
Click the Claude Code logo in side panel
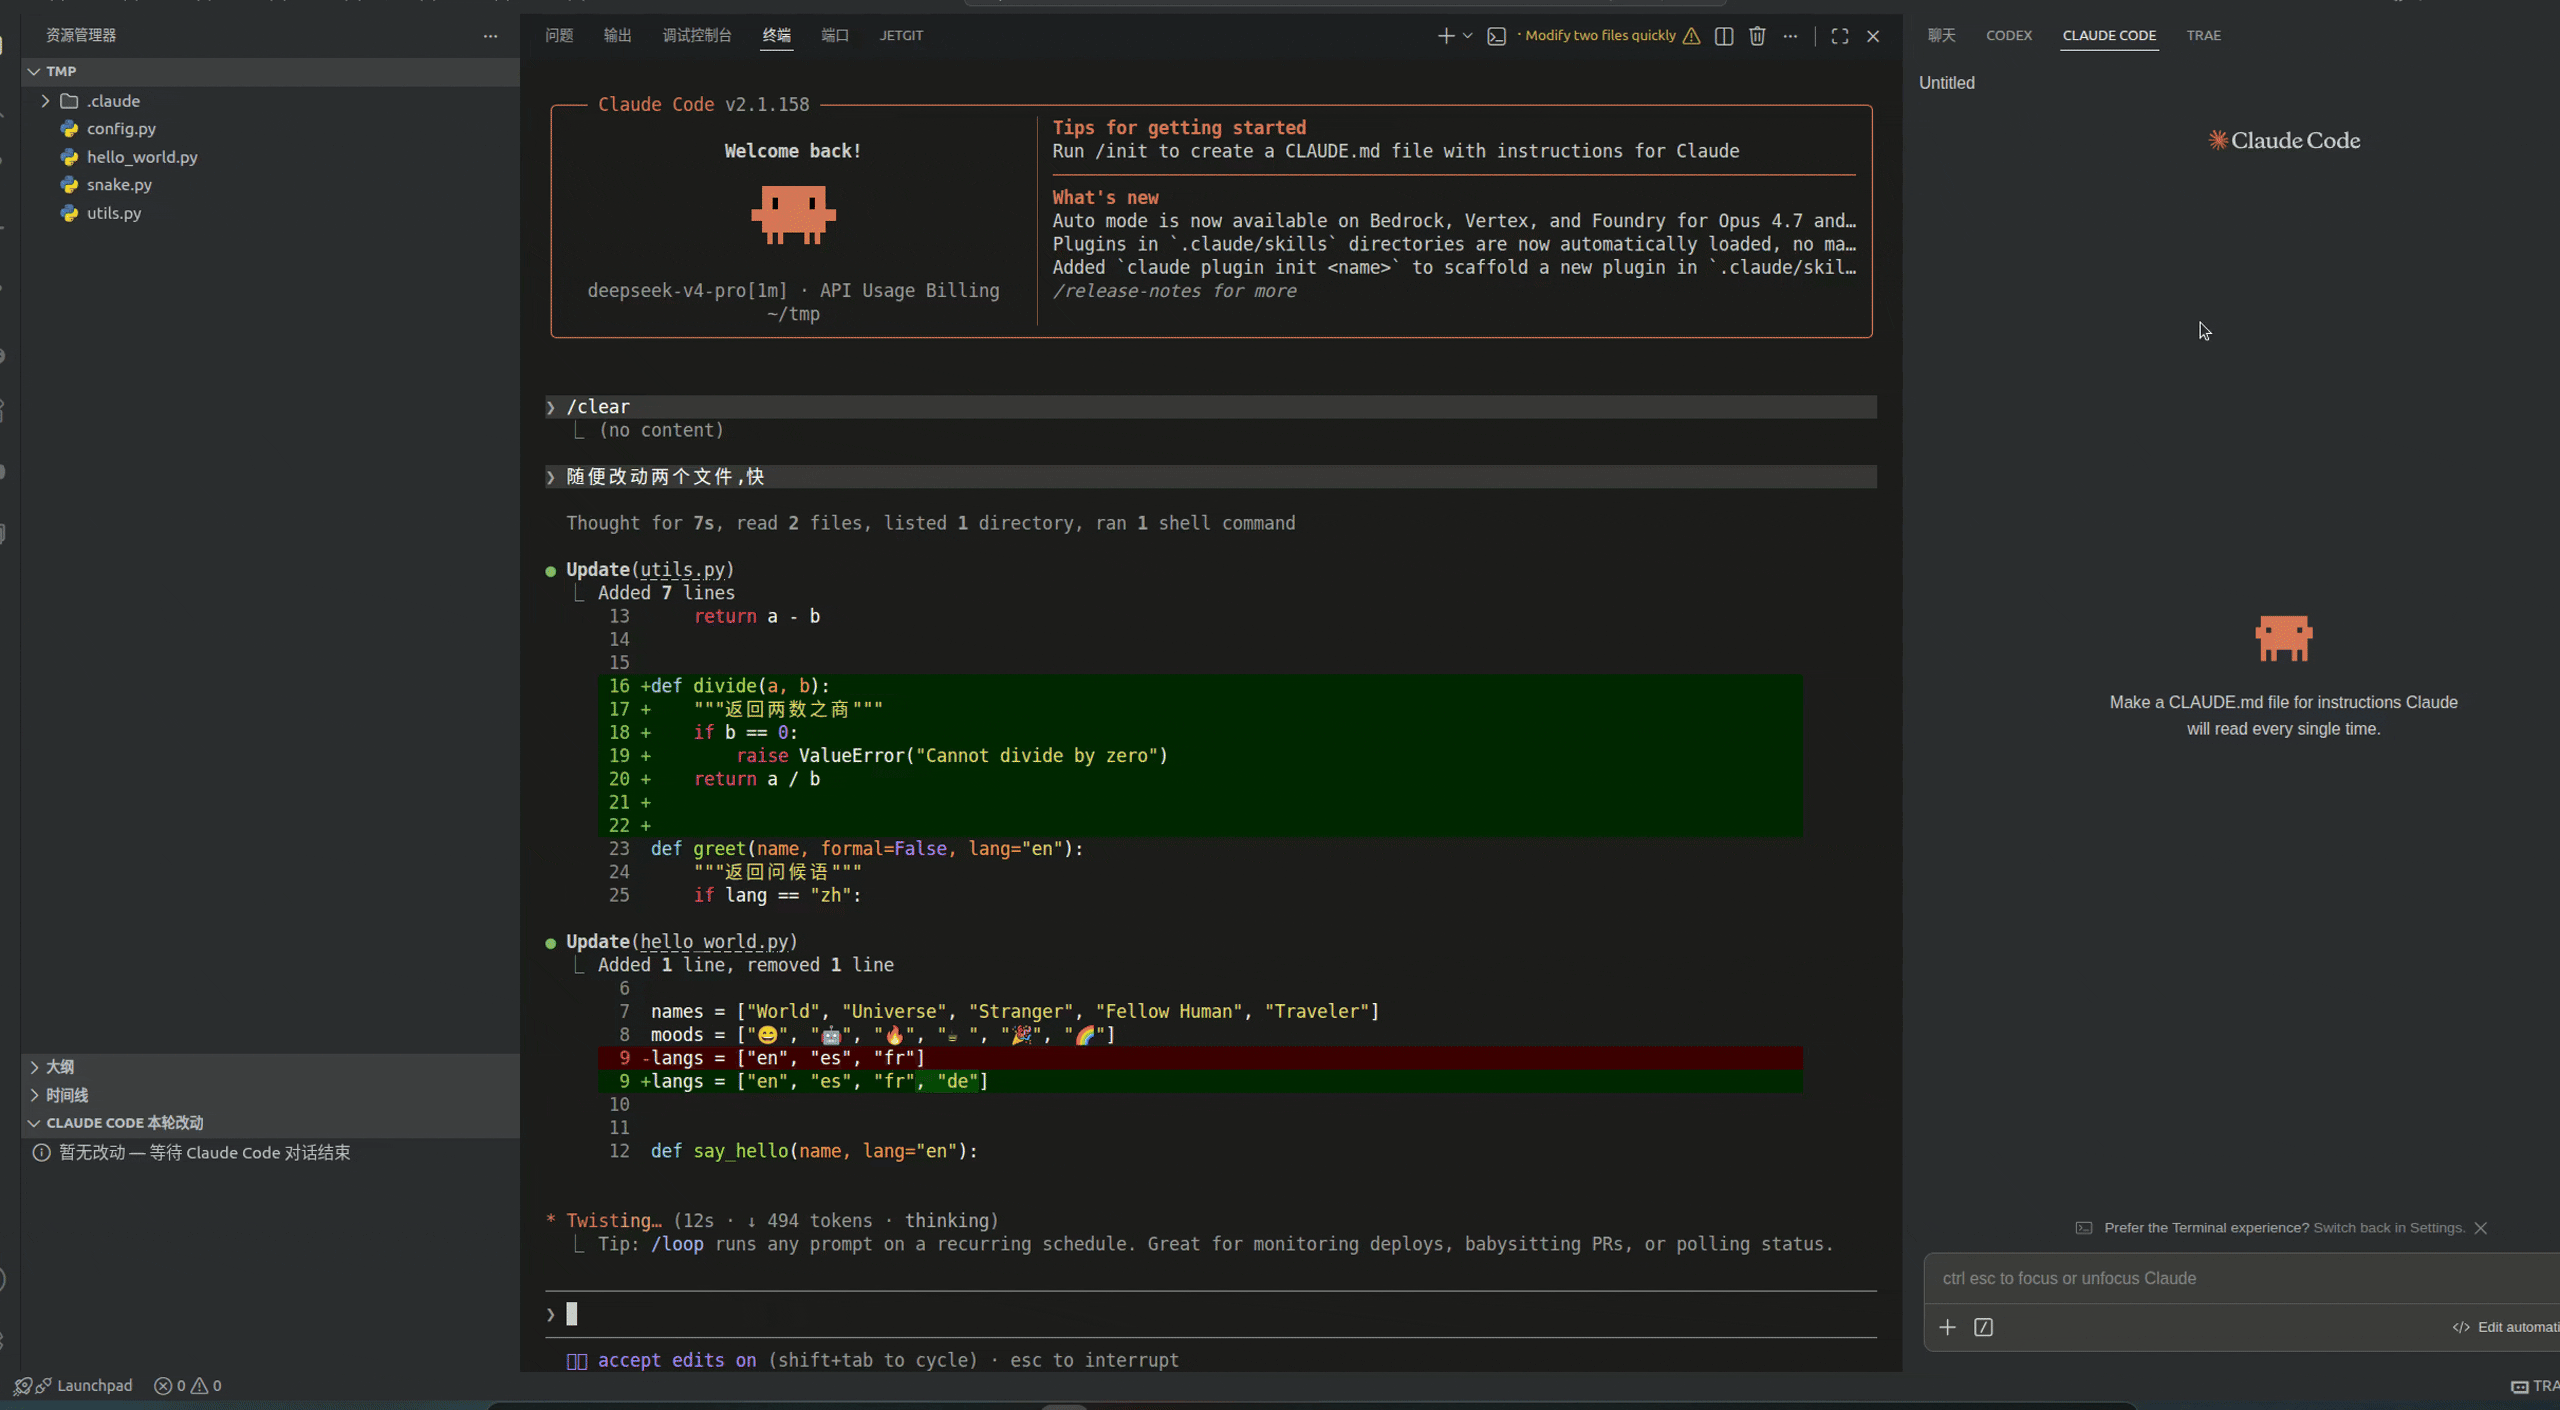pyautogui.click(x=2283, y=141)
